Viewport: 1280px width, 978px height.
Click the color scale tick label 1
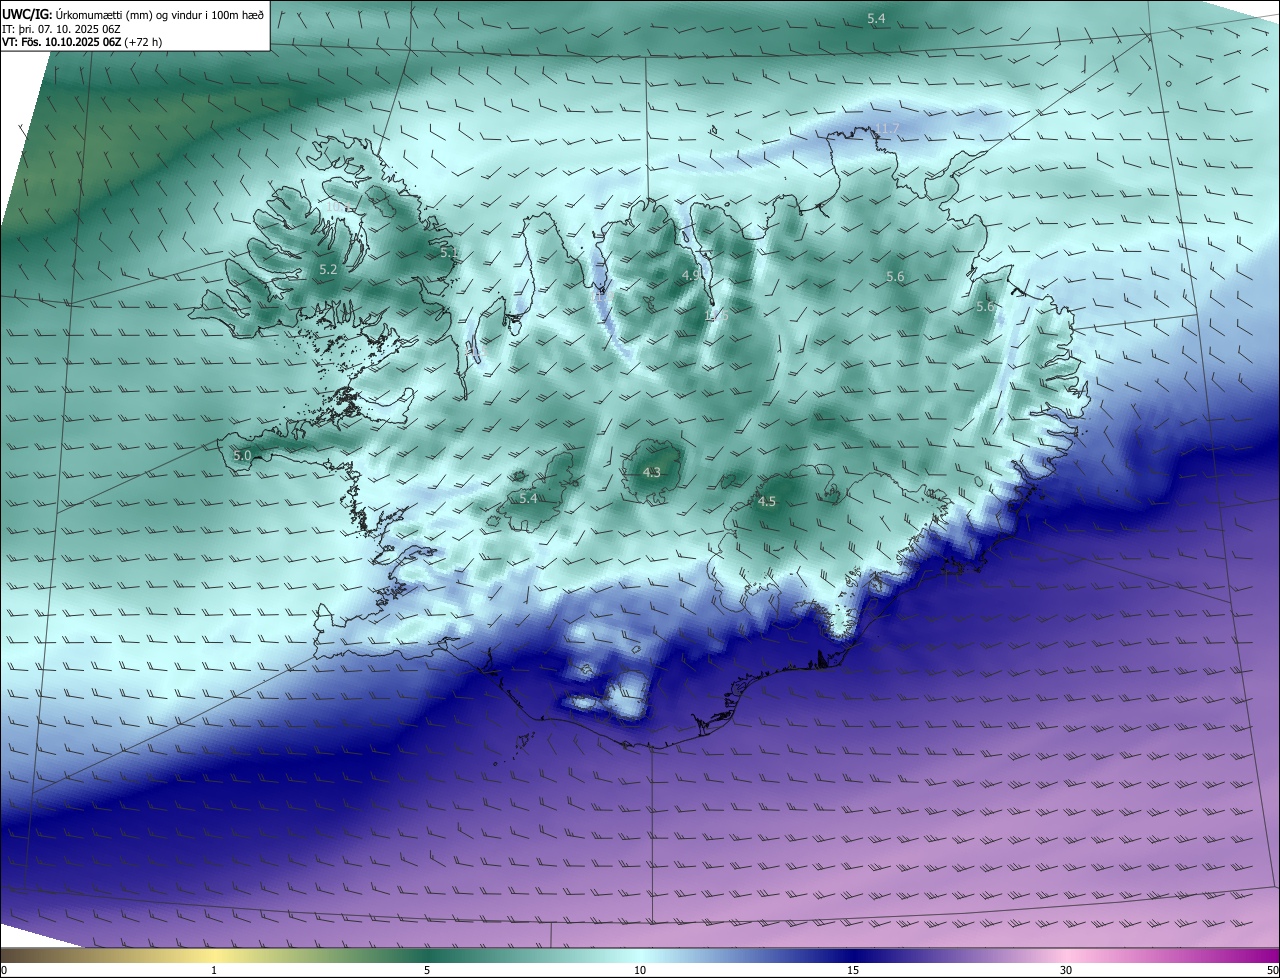(214, 970)
